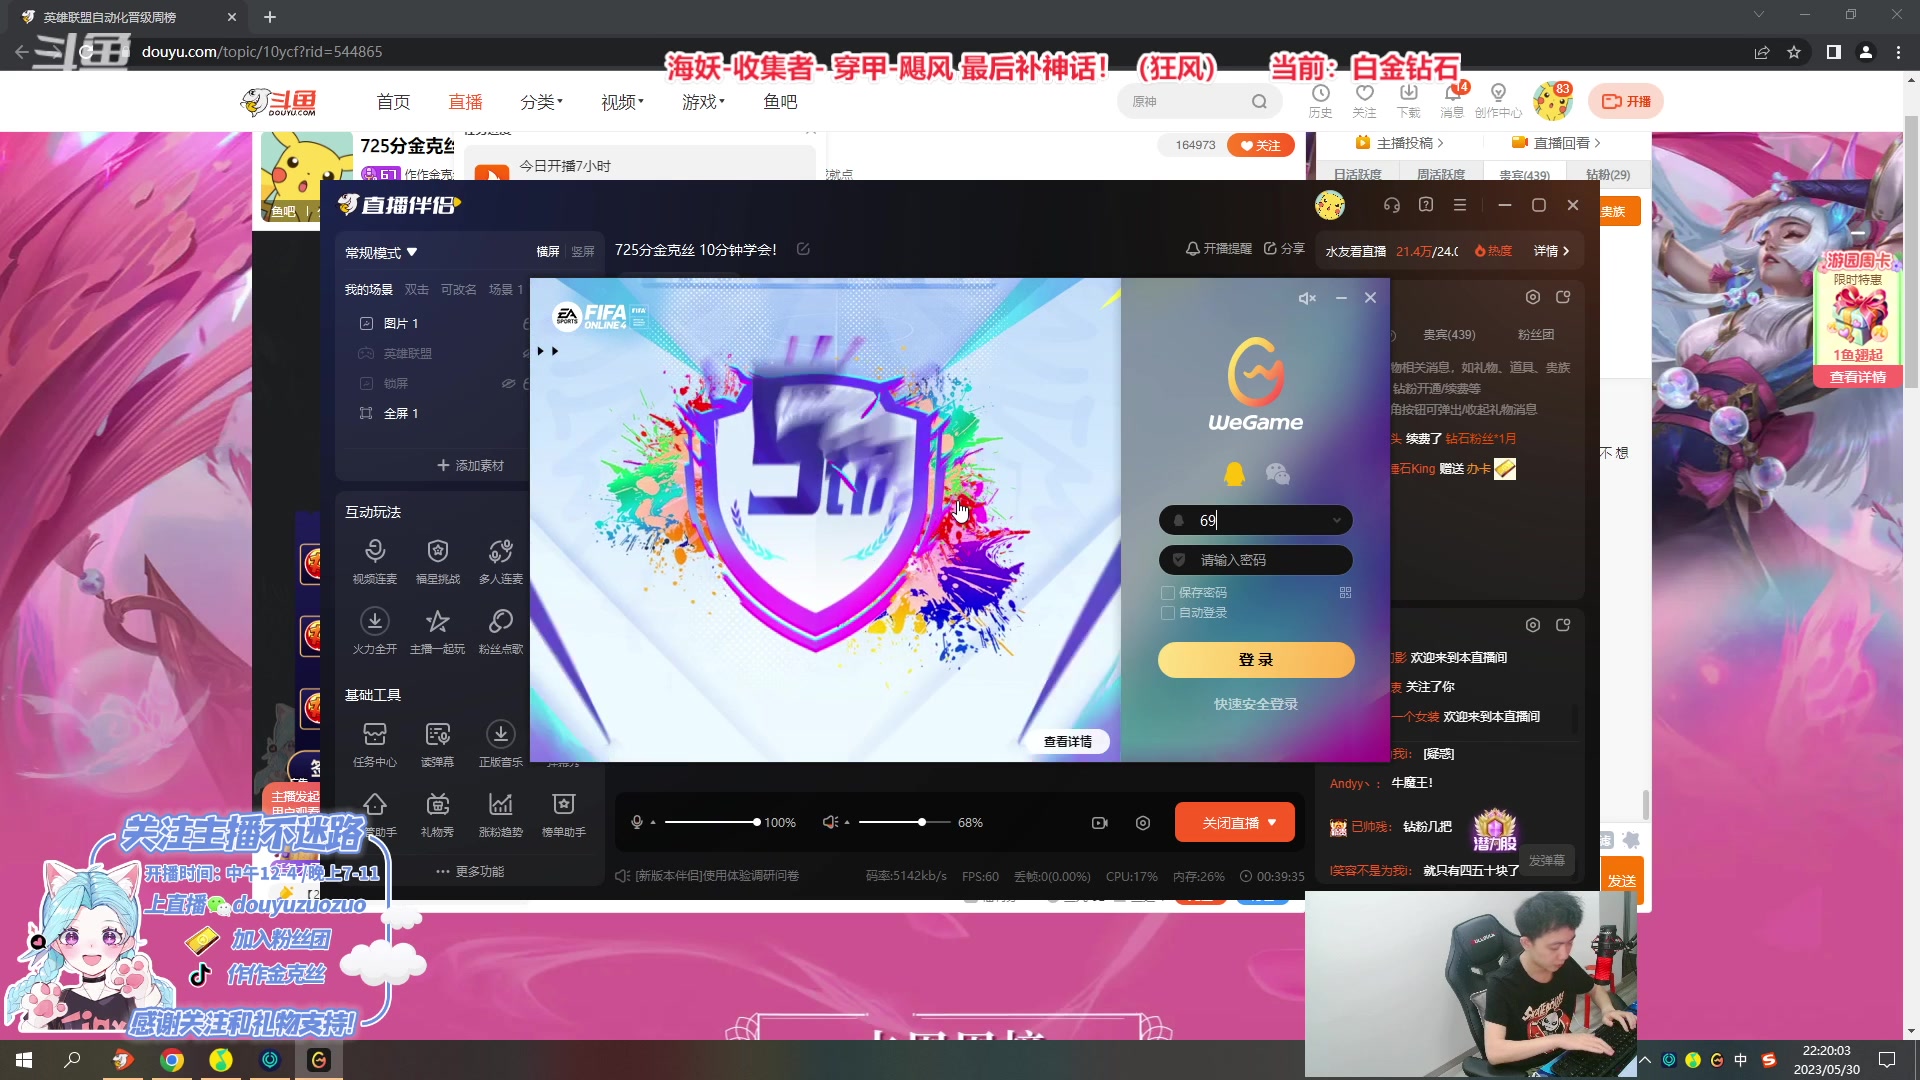
Task: Open 视频连麦 video link interaction
Action: (x=375, y=561)
